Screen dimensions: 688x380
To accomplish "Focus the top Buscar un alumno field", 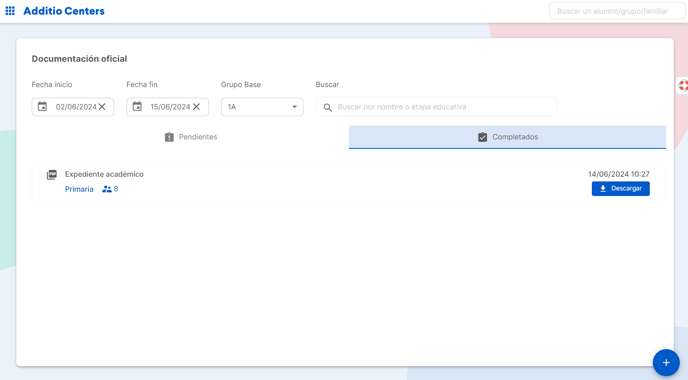I will tap(617, 11).
